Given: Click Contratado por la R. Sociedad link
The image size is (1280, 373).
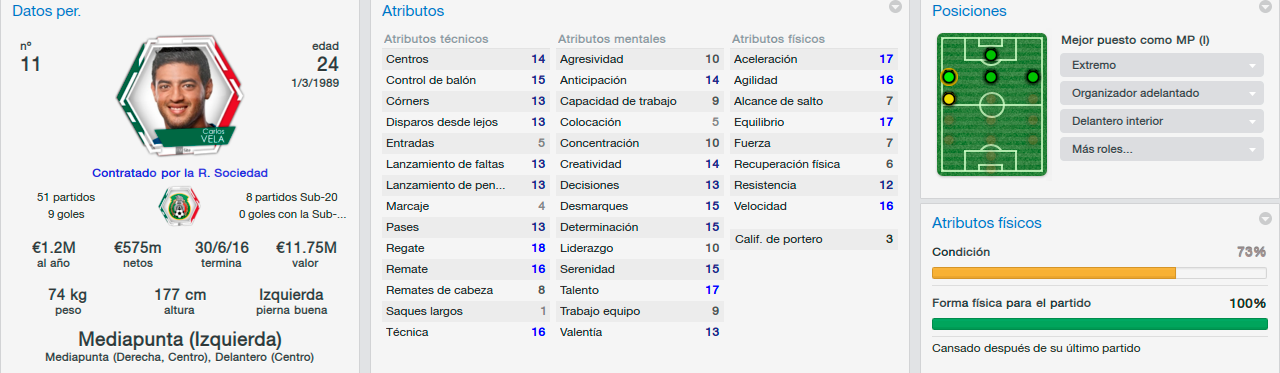Looking at the screenshot, I should pos(180,173).
